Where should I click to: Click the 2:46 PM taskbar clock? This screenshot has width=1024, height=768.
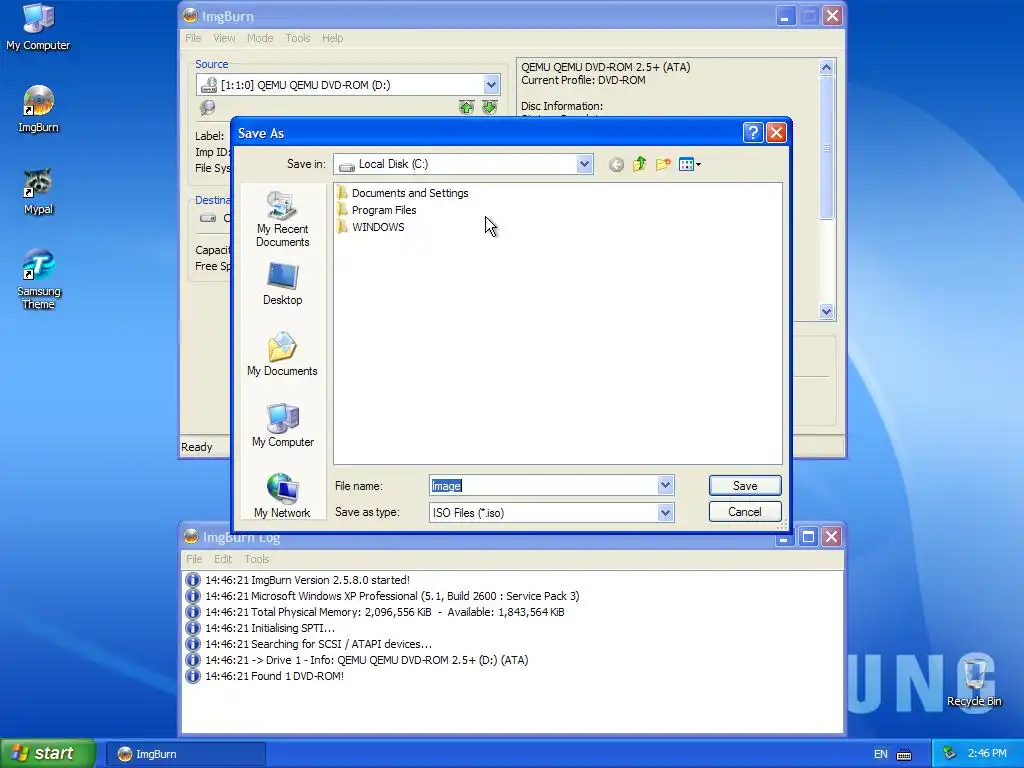click(x=987, y=754)
